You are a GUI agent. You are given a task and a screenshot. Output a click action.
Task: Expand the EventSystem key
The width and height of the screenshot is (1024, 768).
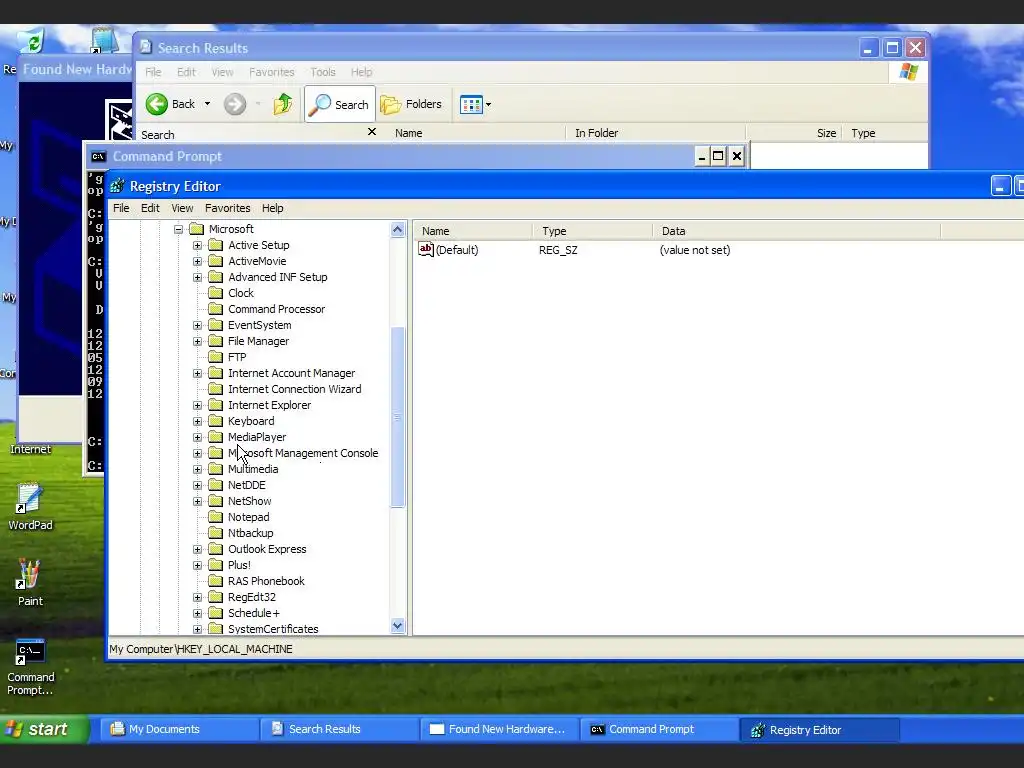[197, 325]
